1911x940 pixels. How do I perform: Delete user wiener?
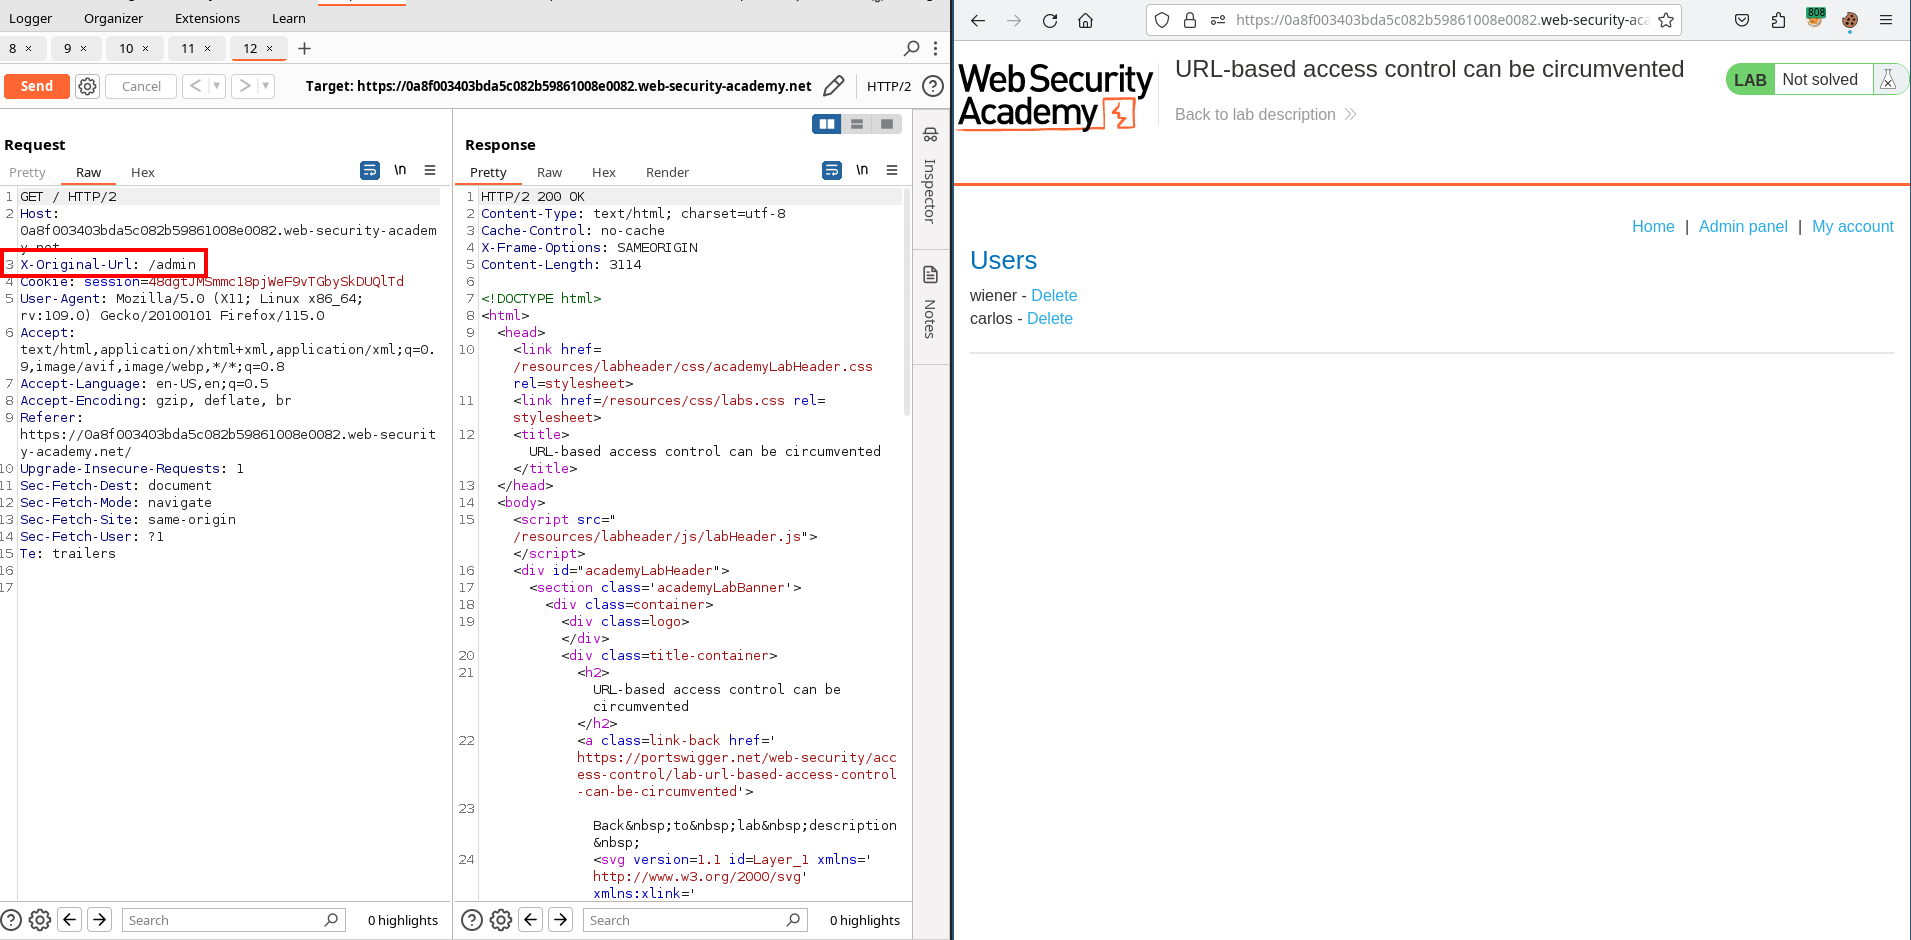(1054, 296)
